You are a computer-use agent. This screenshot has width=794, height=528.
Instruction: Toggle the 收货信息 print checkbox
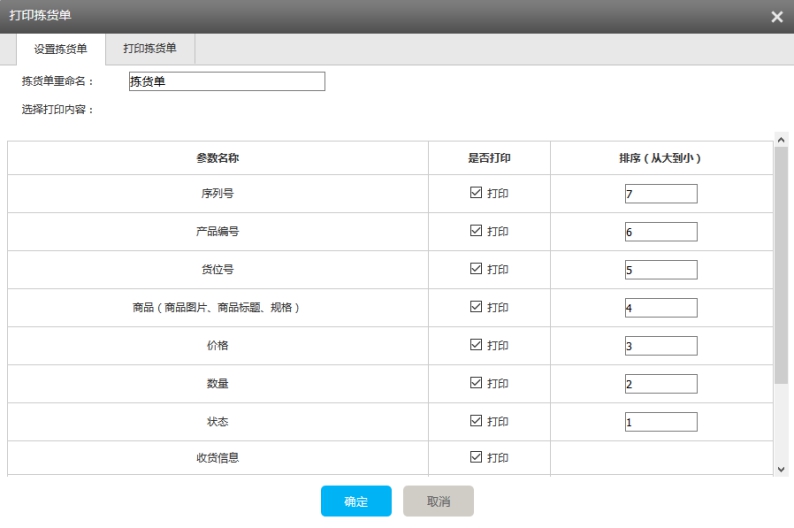click(x=476, y=457)
